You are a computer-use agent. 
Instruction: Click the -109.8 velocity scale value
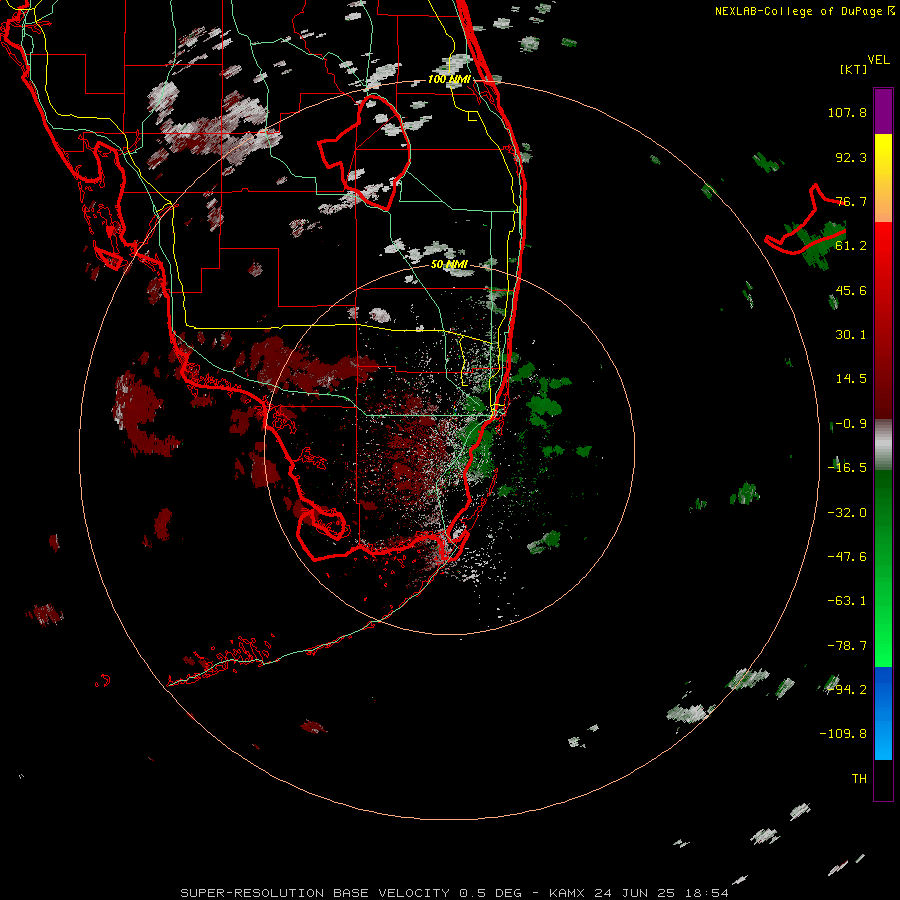(x=843, y=734)
